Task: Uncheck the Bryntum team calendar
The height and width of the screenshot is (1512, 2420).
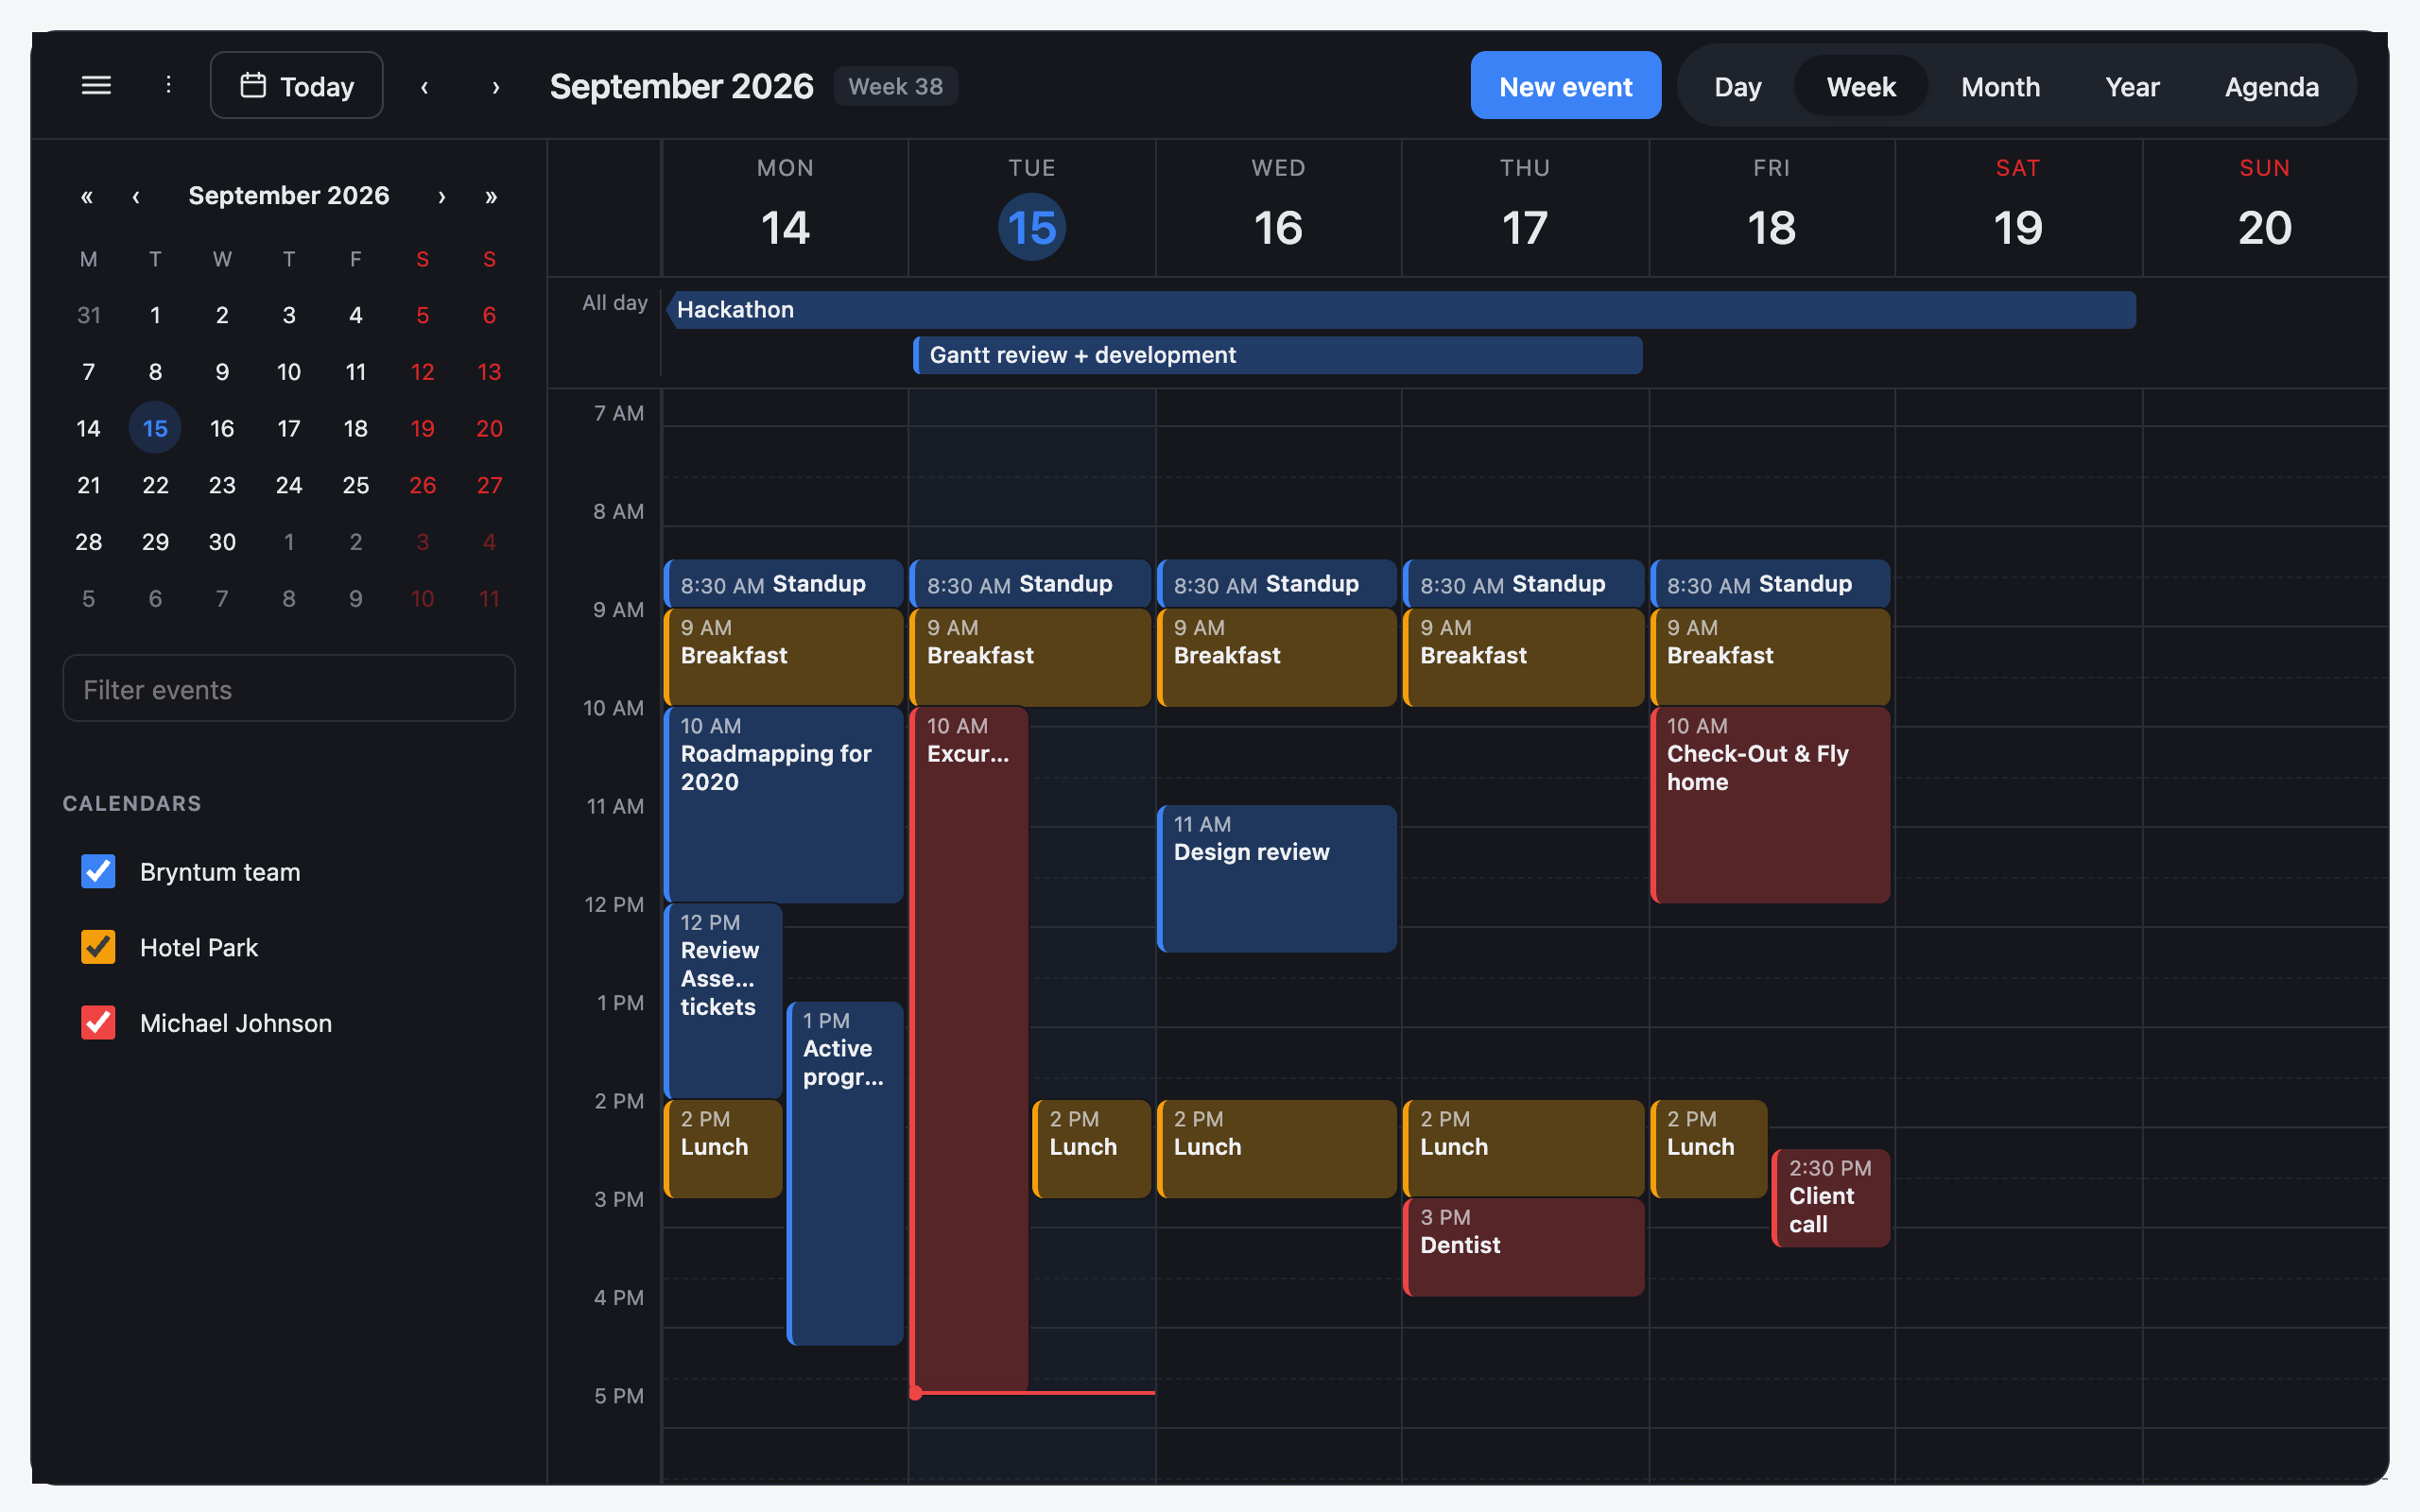Action: [x=98, y=871]
